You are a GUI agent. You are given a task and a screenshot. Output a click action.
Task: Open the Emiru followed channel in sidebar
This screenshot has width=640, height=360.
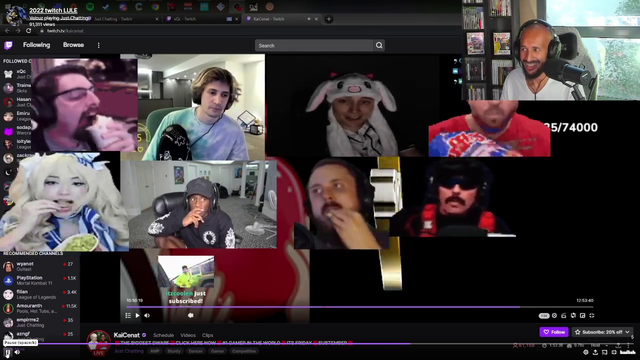point(16,116)
